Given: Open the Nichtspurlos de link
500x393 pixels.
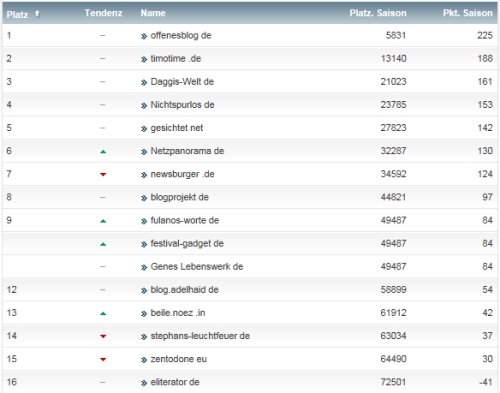Looking at the screenshot, I should point(182,105).
